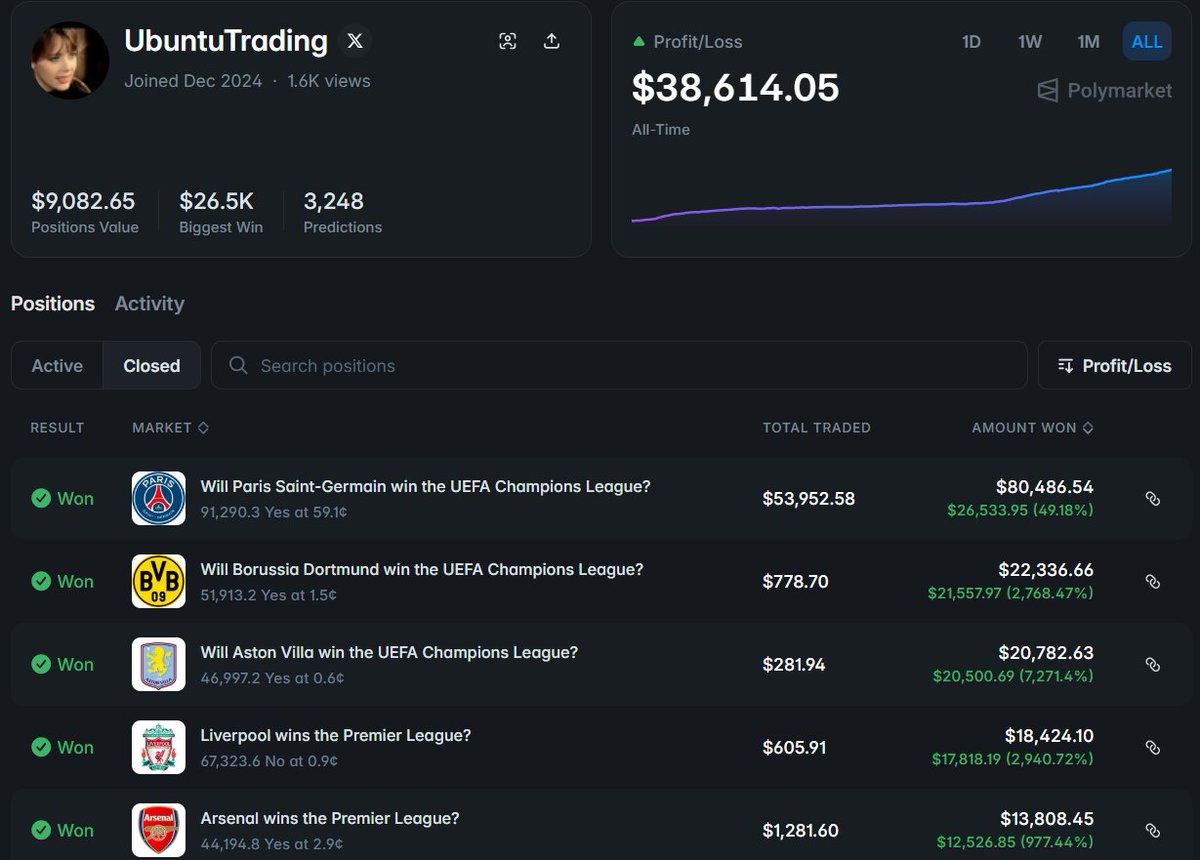The height and width of the screenshot is (860, 1200).
Task: Switch to the Activity tab
Action: click(150, 304)
